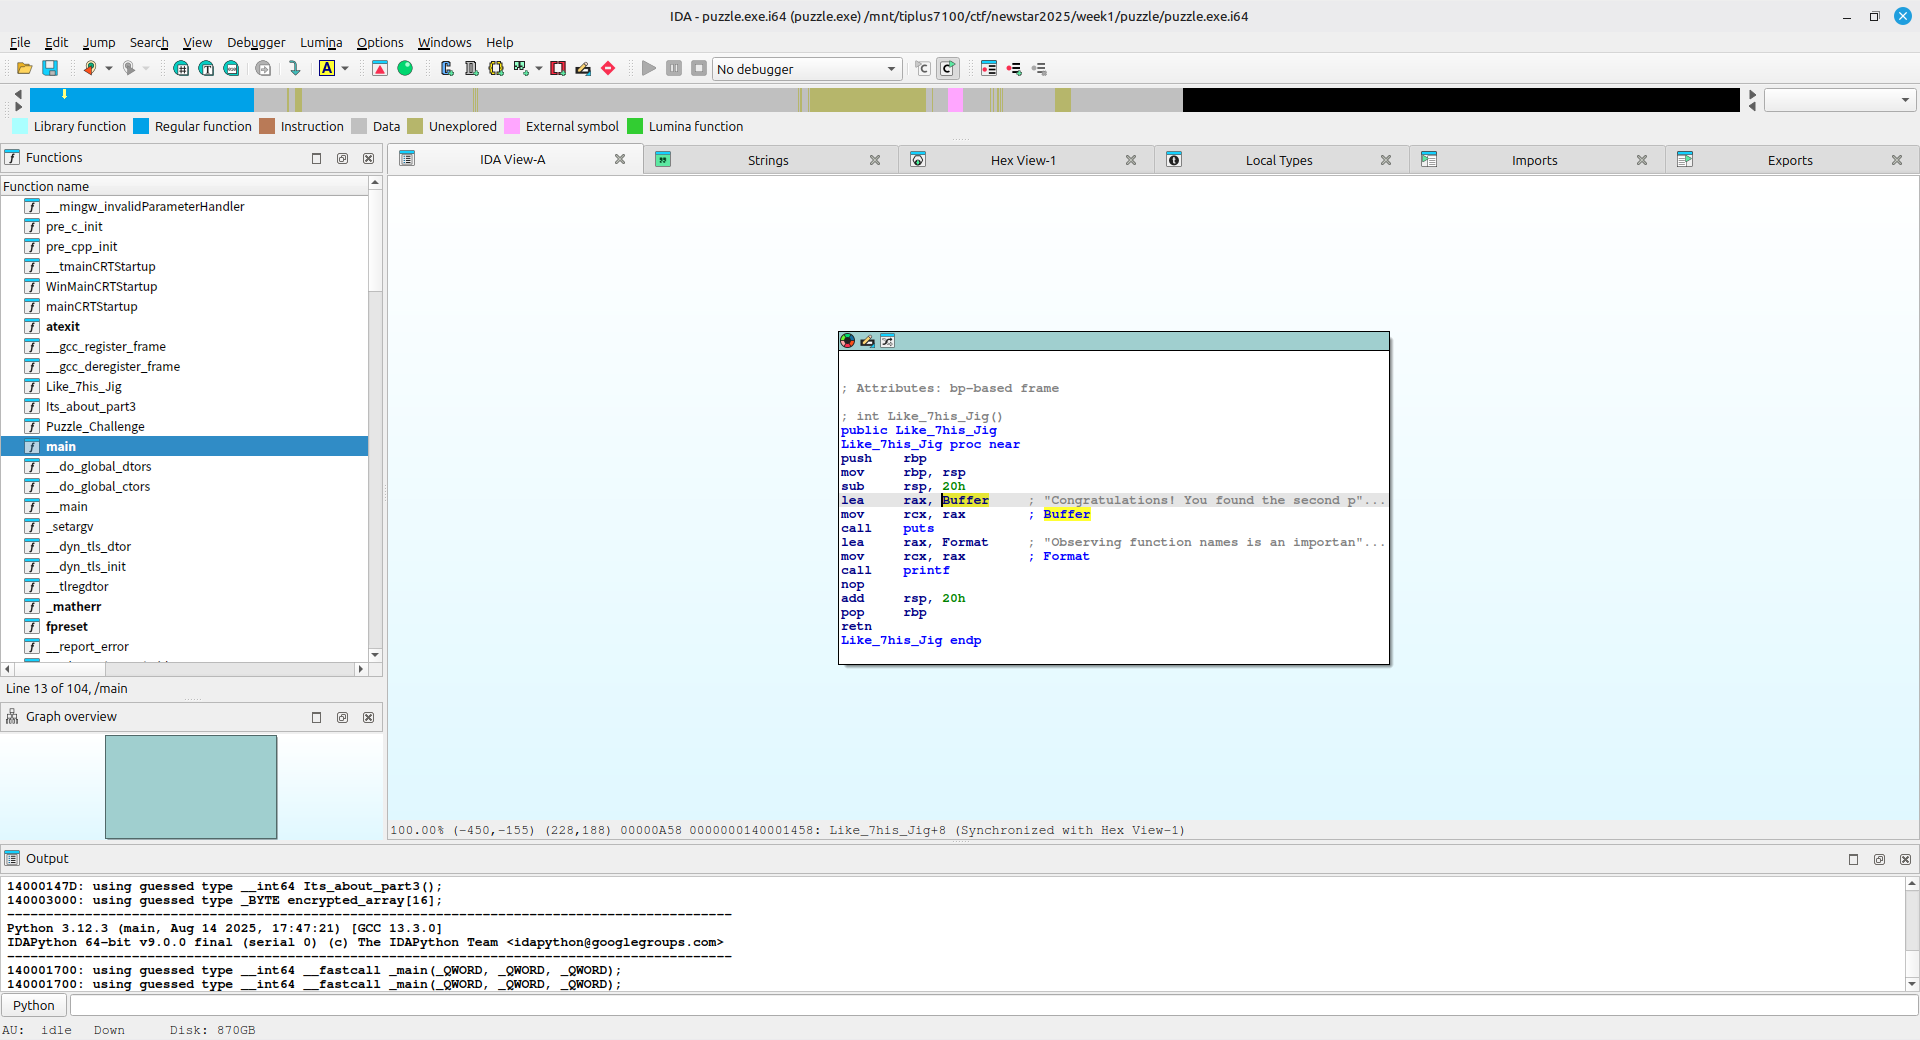Float the Functions panel using its float button
1920x1040 pixels.
pos(342,158)
